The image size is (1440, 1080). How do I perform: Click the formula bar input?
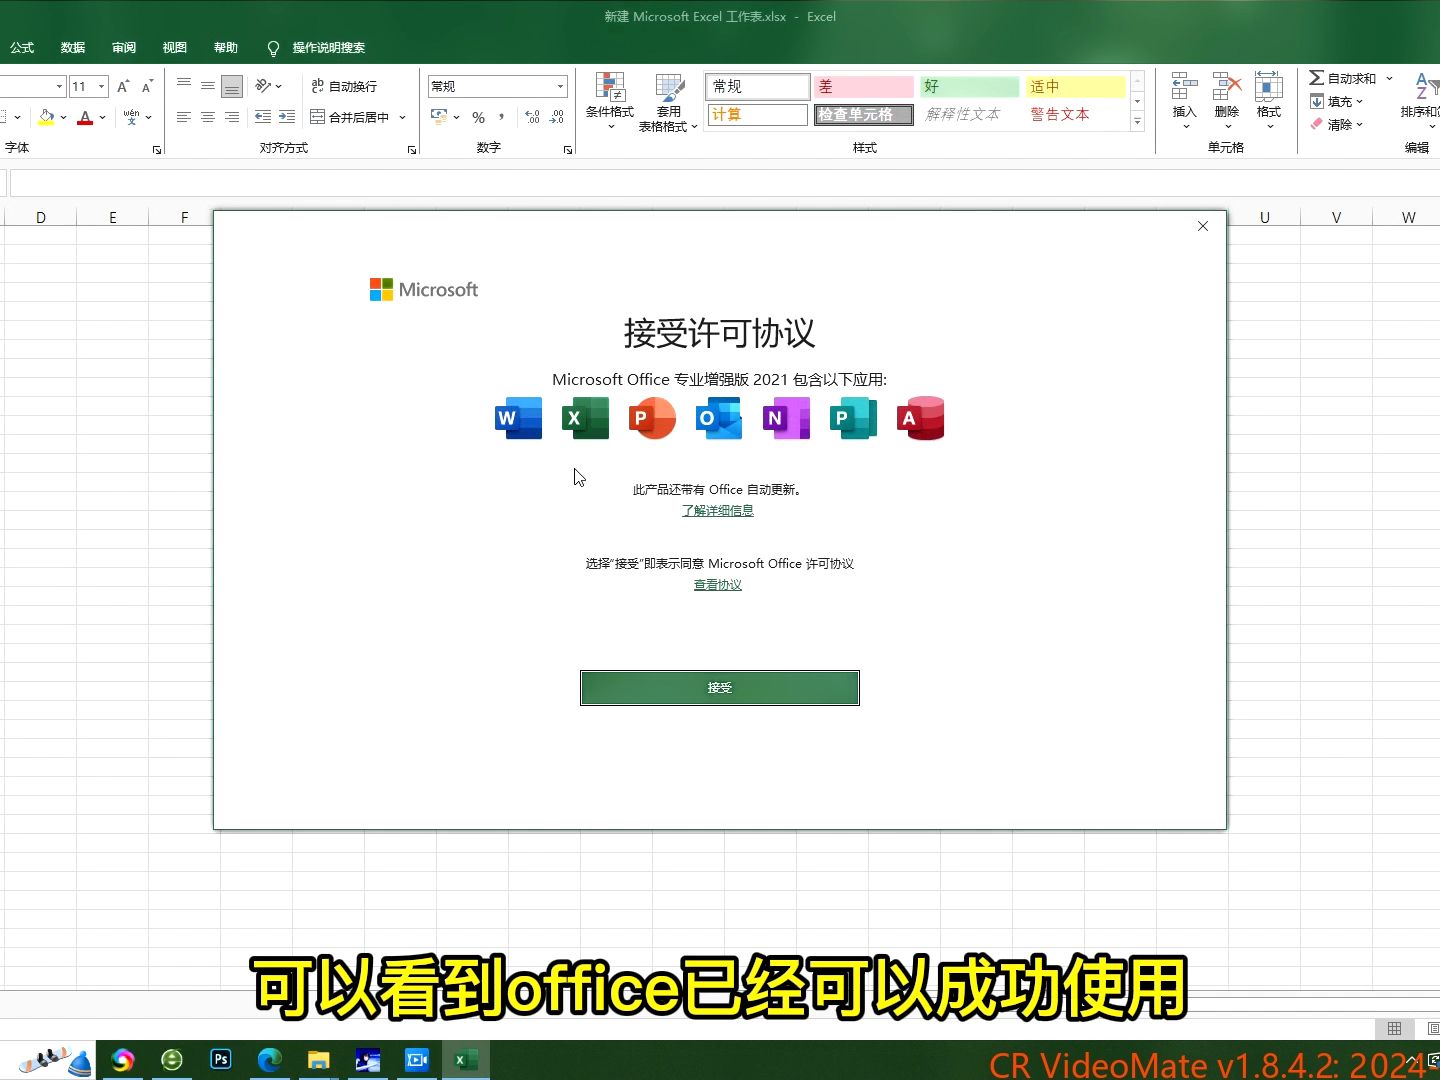coord(724,183)
